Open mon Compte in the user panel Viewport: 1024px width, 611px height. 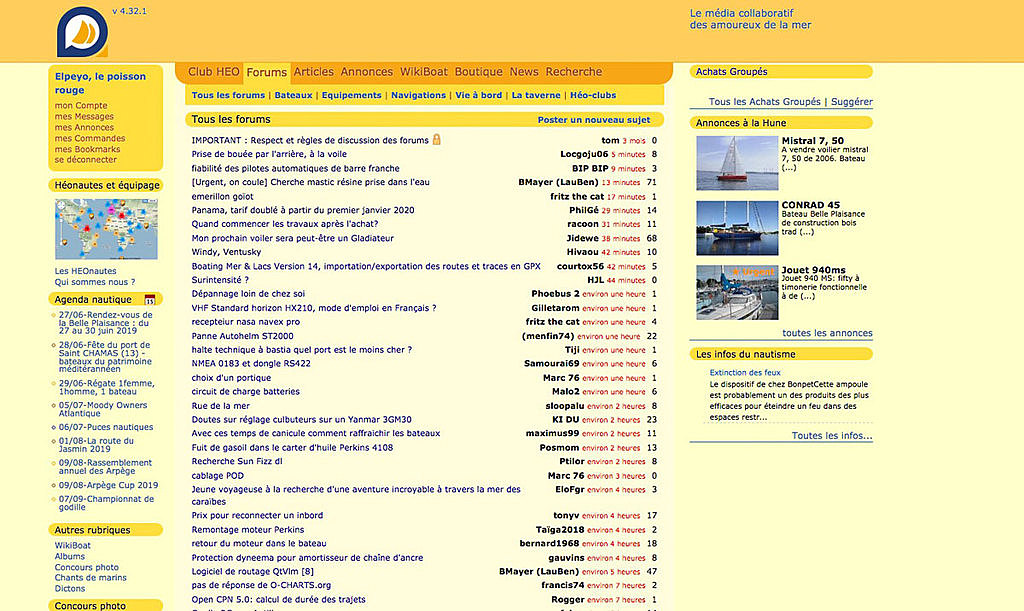81,106
